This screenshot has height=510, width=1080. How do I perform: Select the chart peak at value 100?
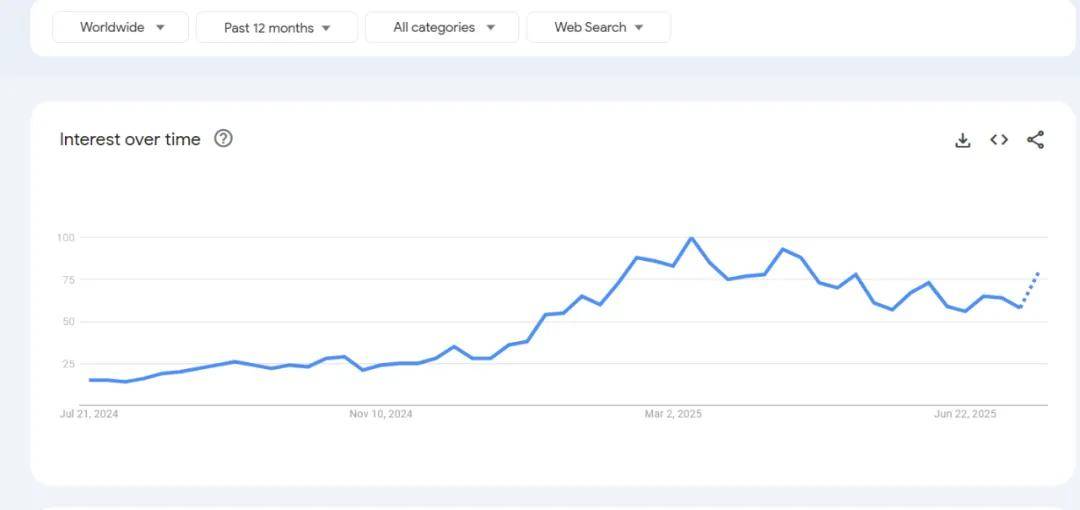692,238
